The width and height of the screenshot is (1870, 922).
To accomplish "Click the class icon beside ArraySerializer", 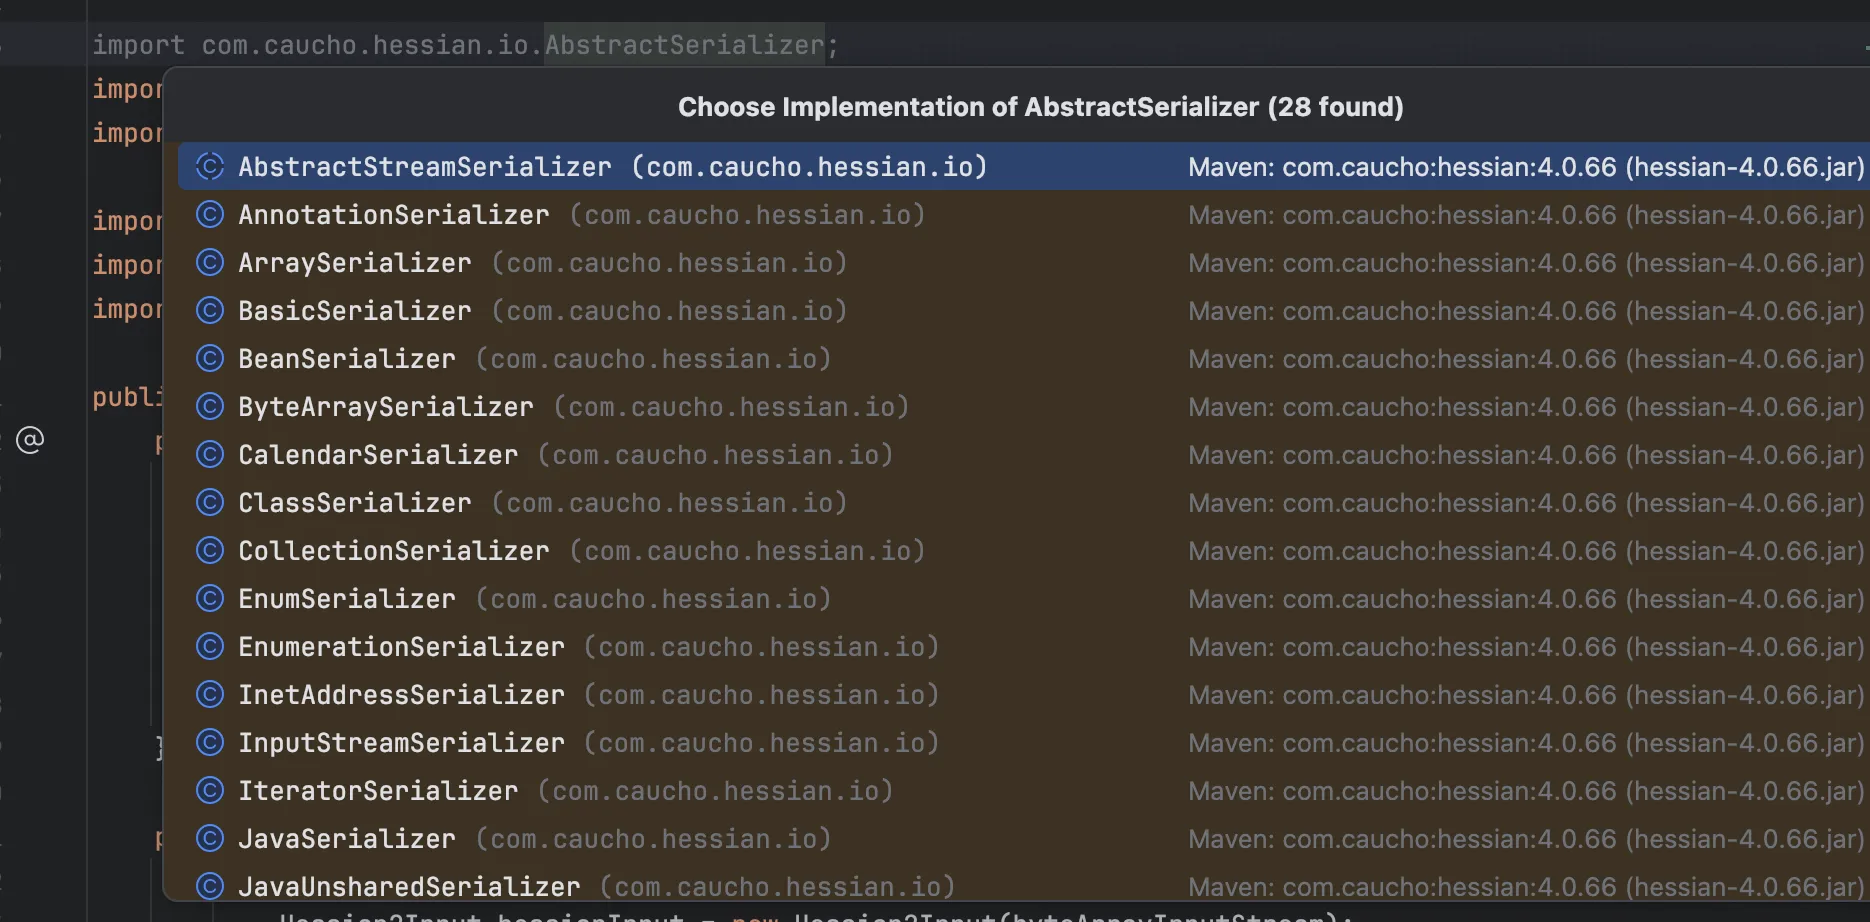I will [x=209, y=263].
